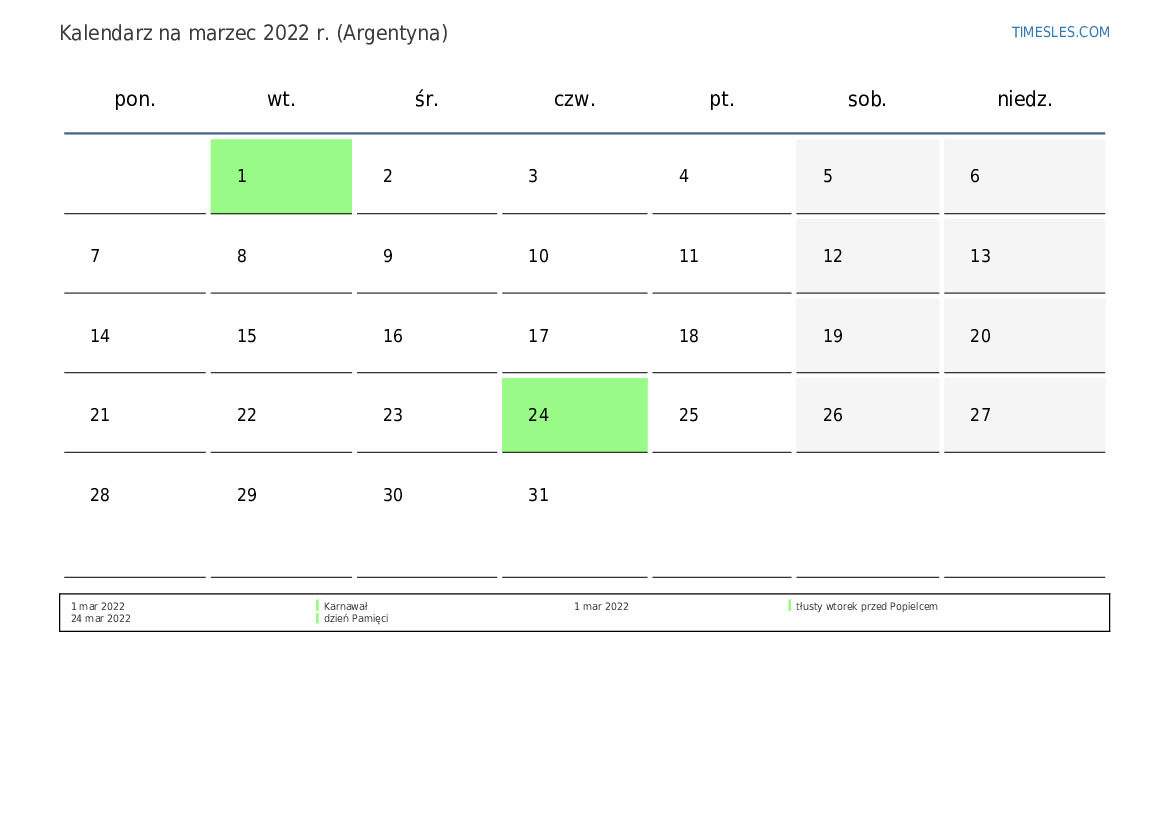Select the 'pon.' weekday header

pos(135,99)
